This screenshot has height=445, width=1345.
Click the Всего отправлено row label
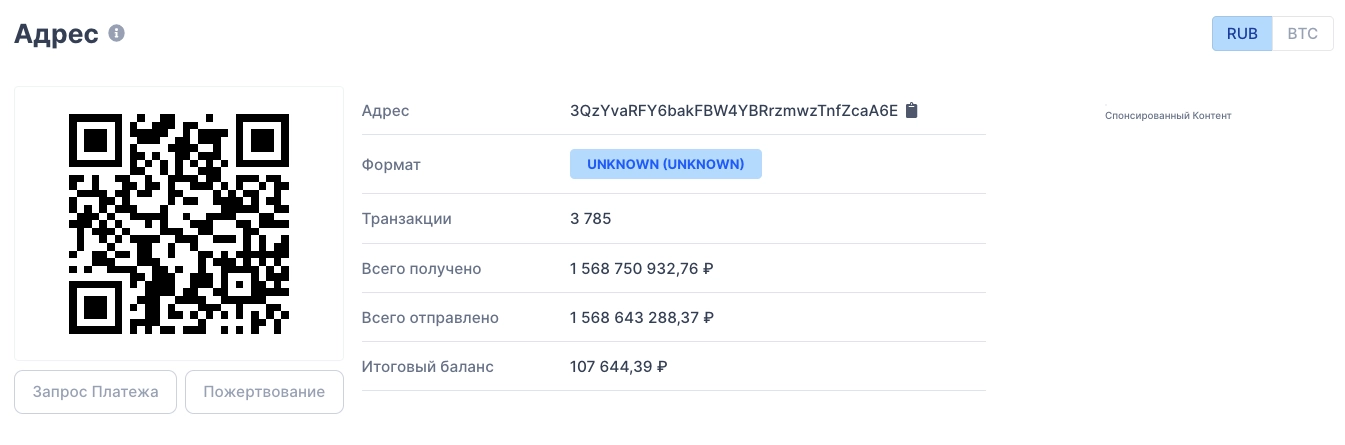click(x=430, y=317)
